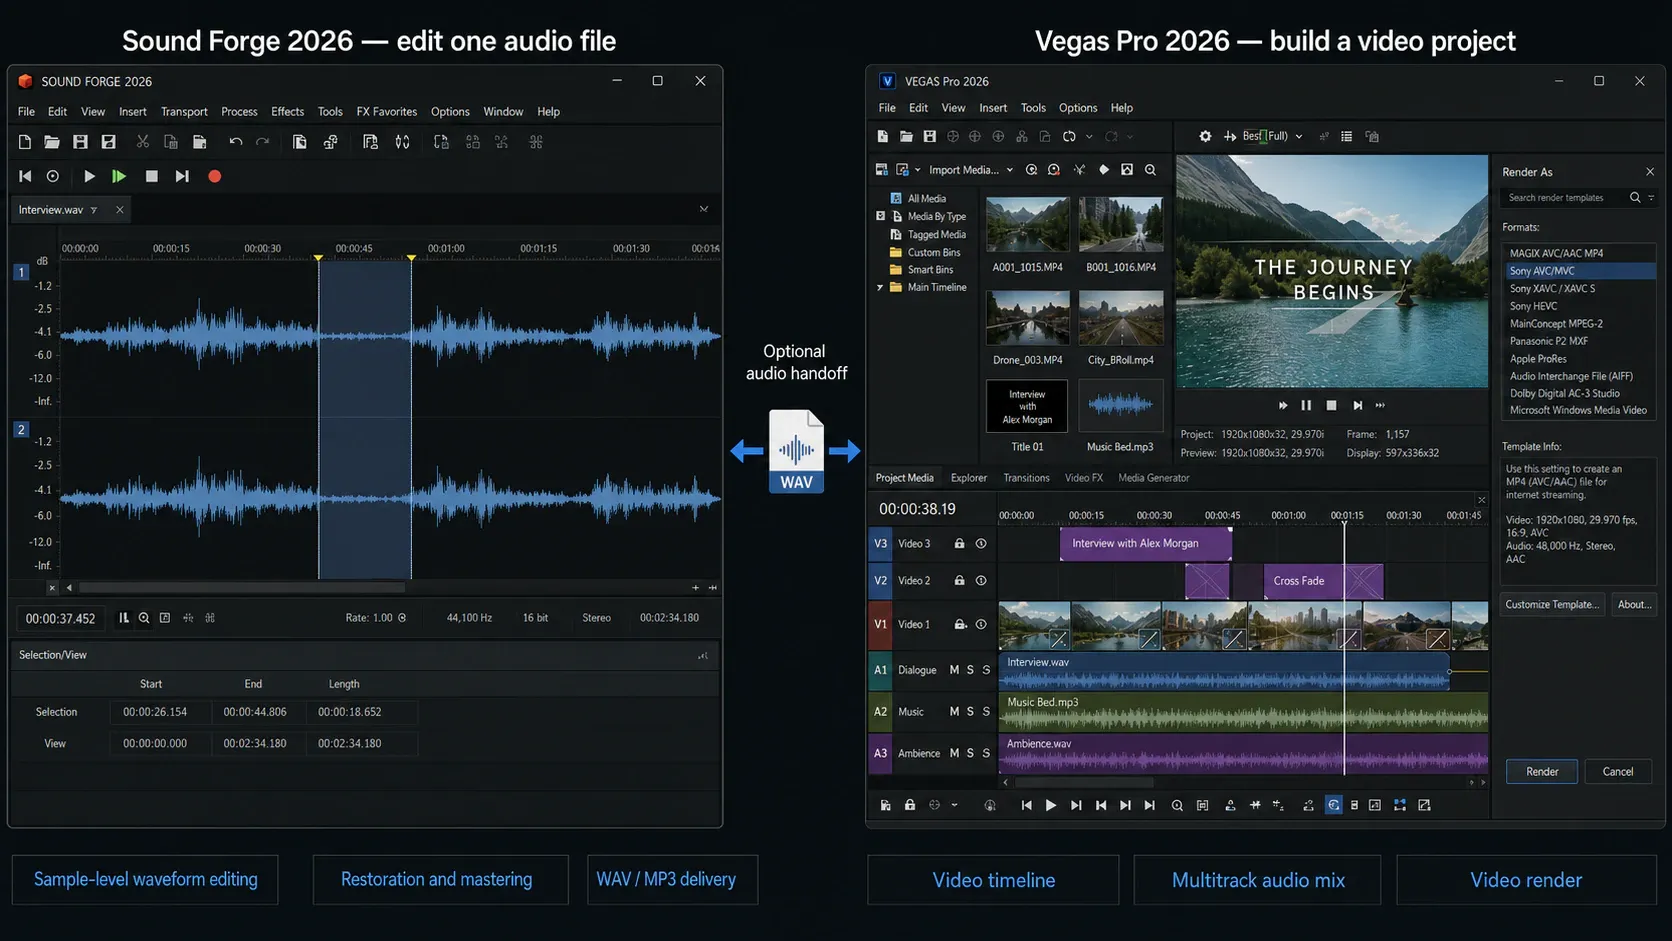The image size is (1672, 941).
Task: Open the Interview.wav tab dropdown arrow
Action: (x=94, y=210)
